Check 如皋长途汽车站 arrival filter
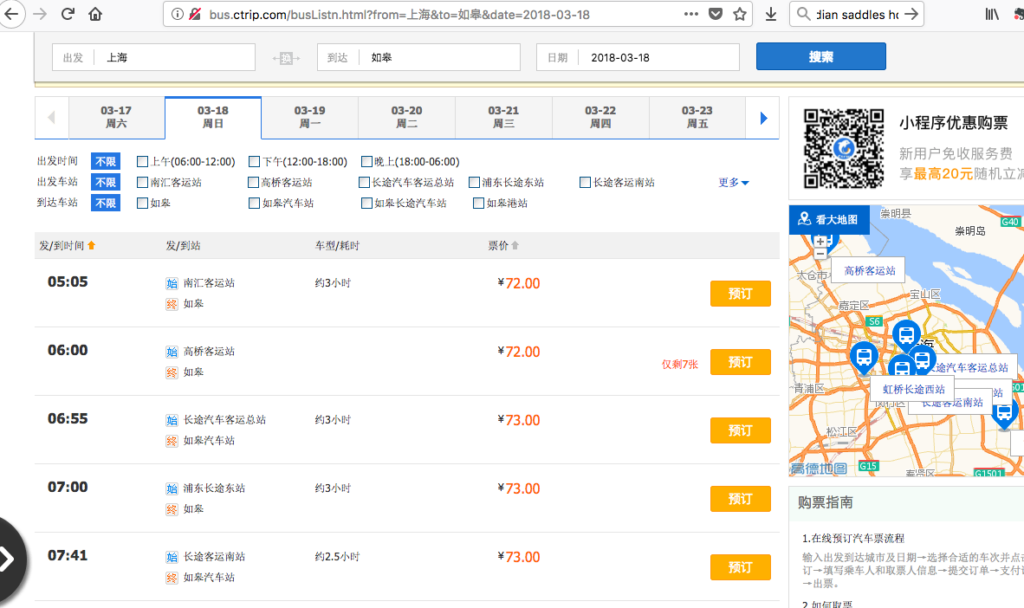This screenshot has width=1024, height=608. (366, 203)
